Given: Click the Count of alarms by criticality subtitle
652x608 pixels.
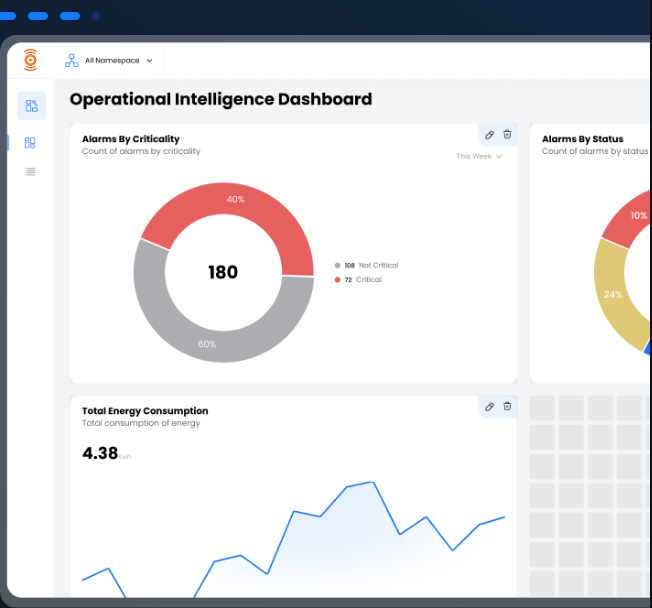Looking at the screenshot, I should [x=141, y=151].
